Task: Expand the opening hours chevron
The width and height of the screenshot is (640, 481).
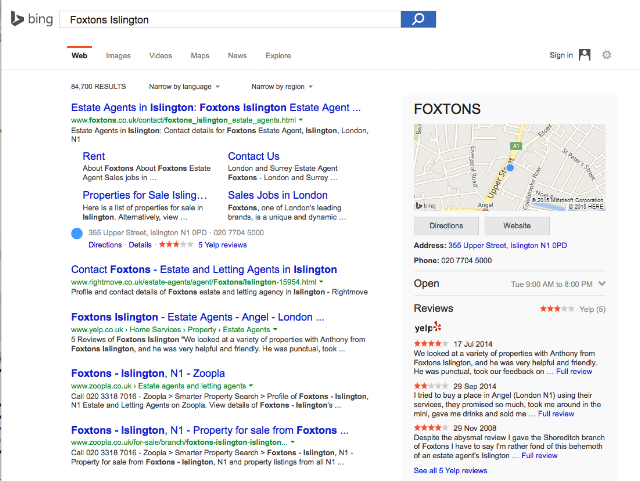Action: 602,283
